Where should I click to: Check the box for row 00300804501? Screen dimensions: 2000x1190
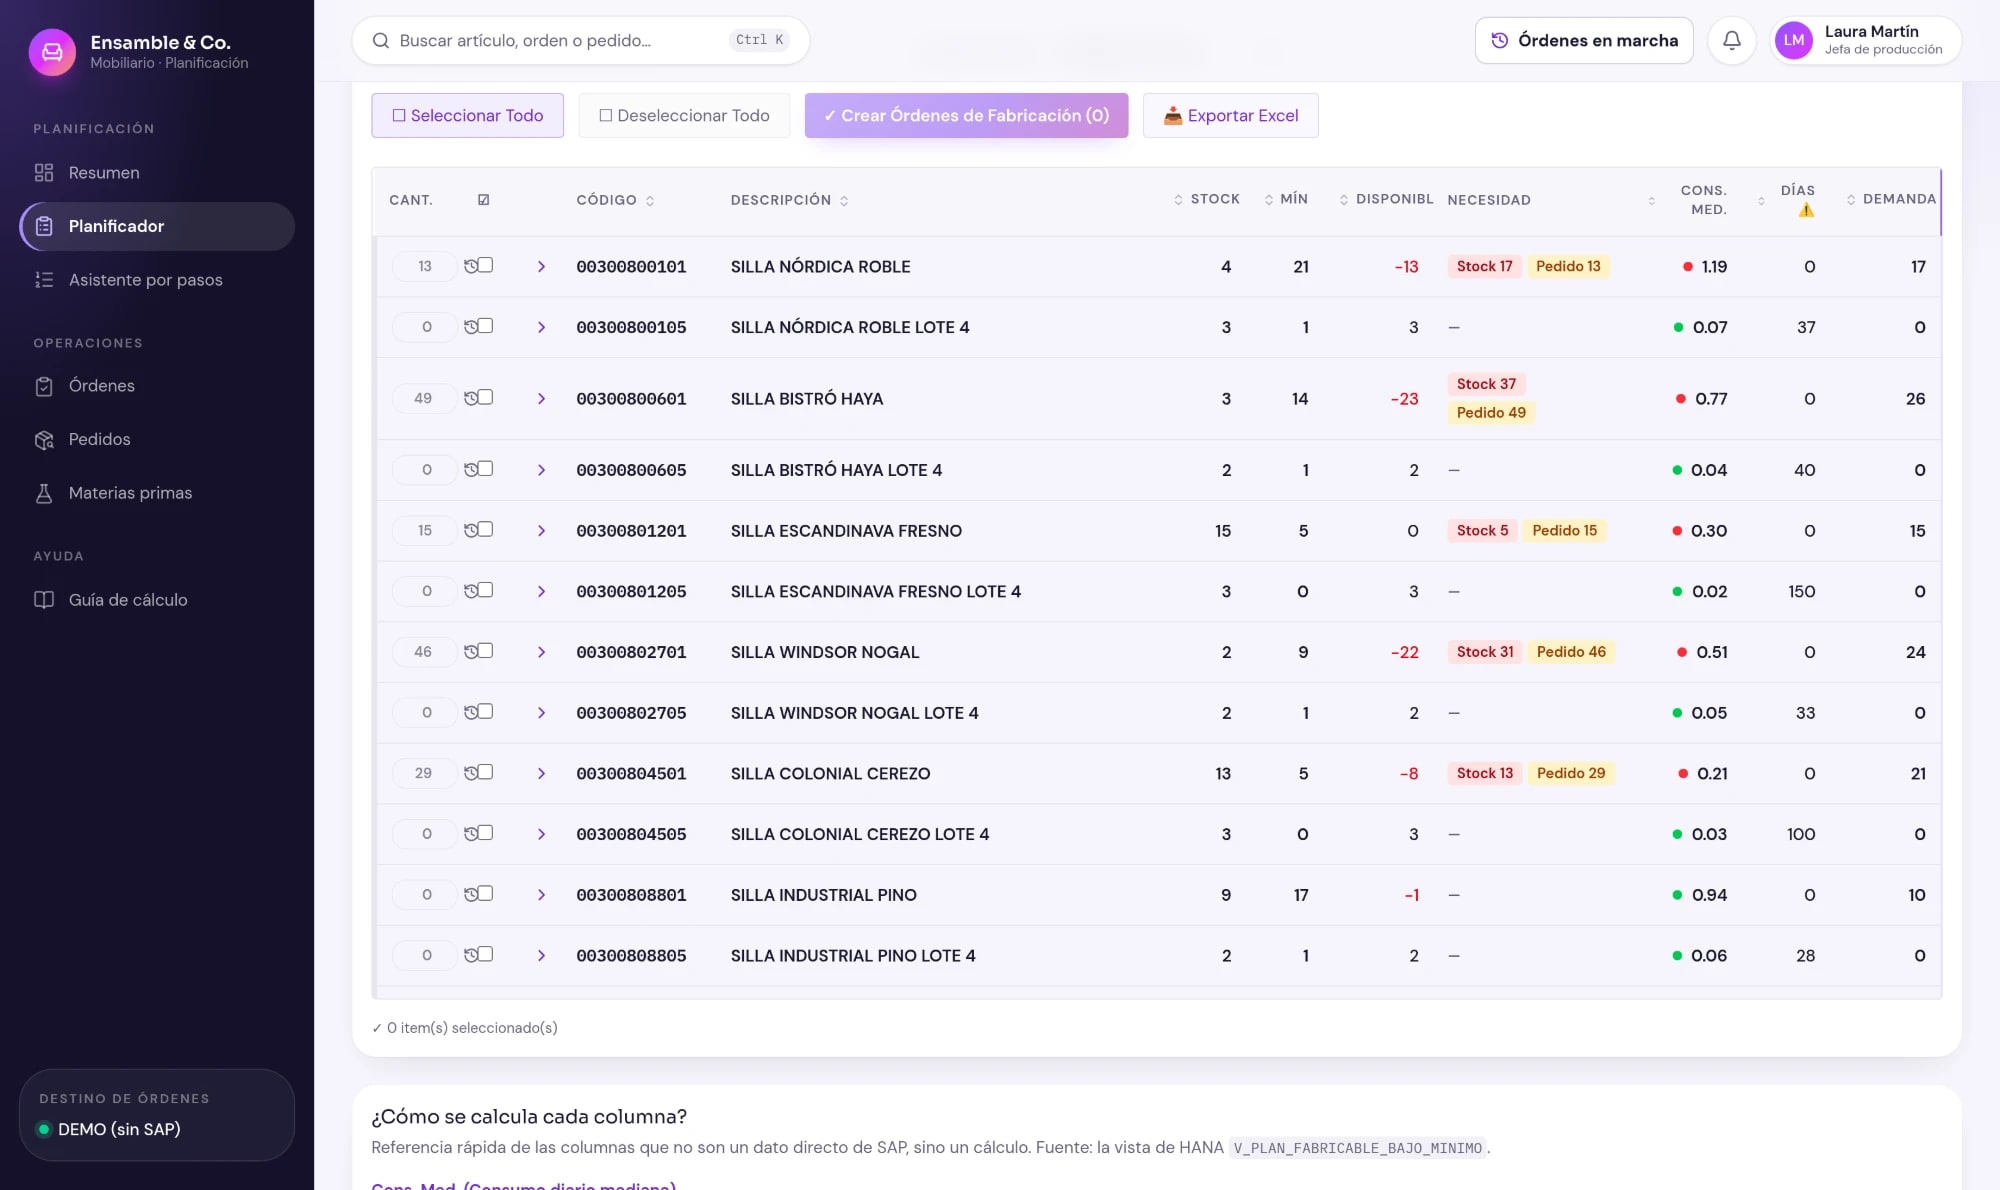click(x=486, y=772)
